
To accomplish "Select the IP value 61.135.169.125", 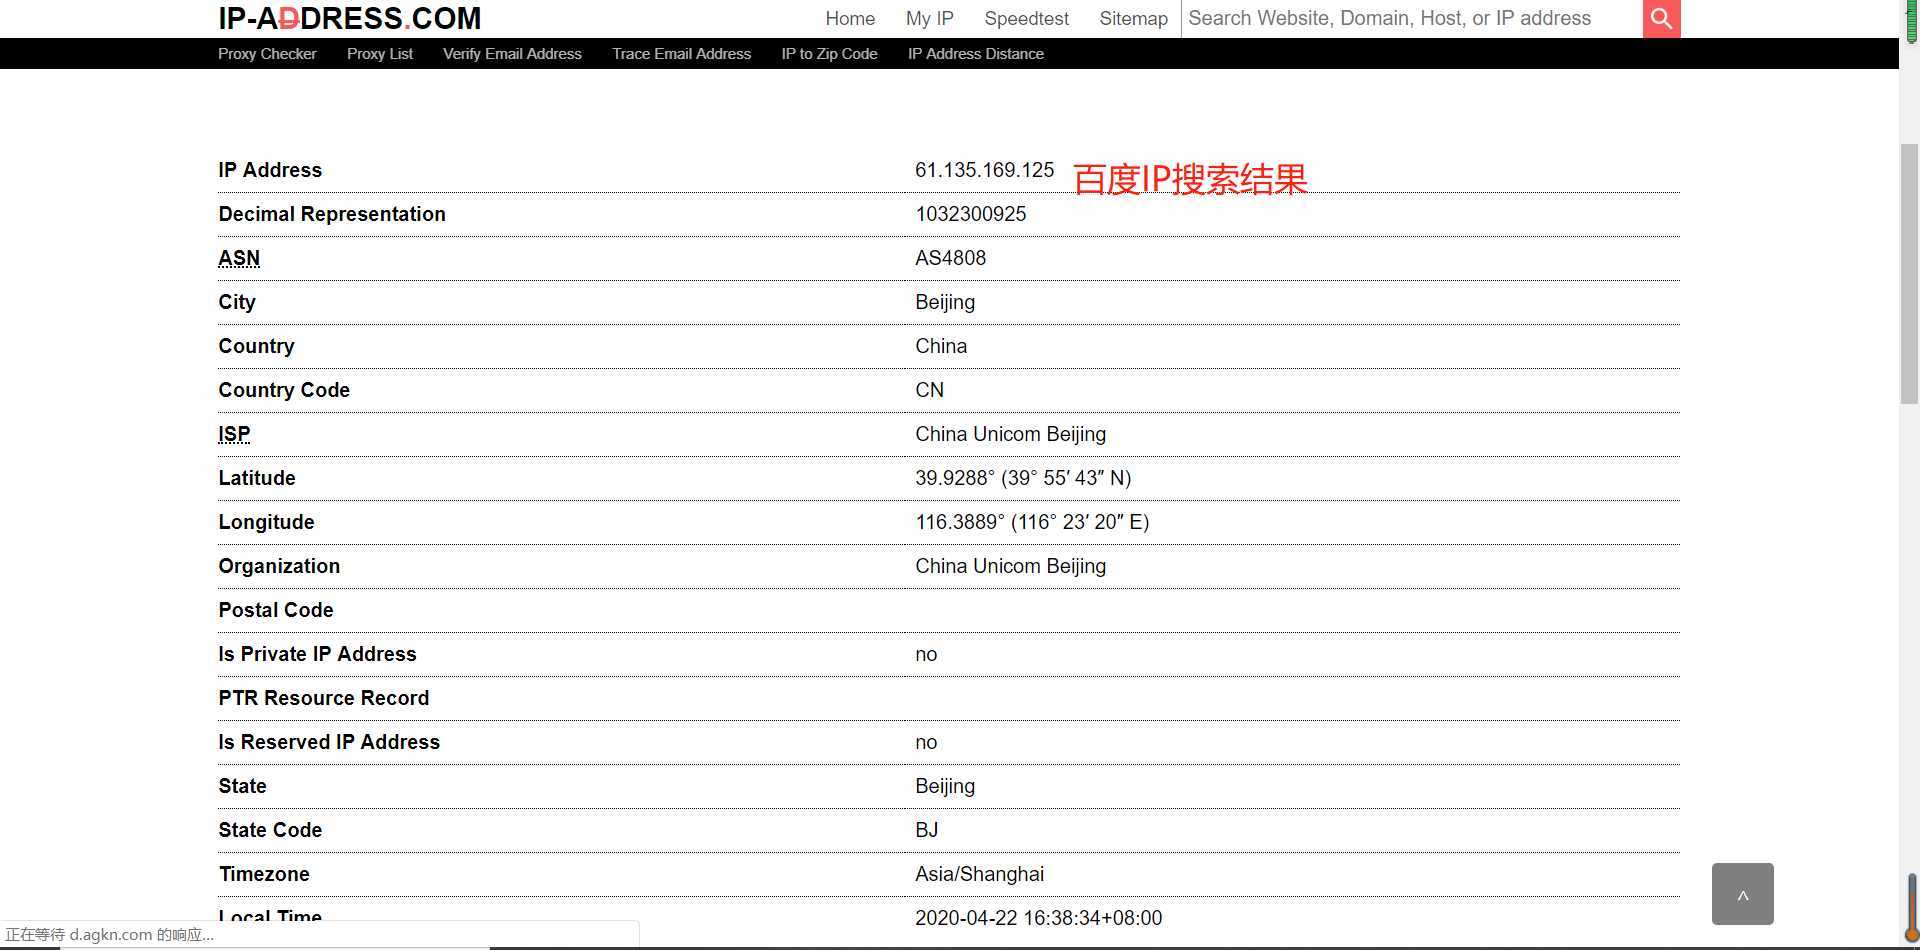I will (x=984, y=170).
